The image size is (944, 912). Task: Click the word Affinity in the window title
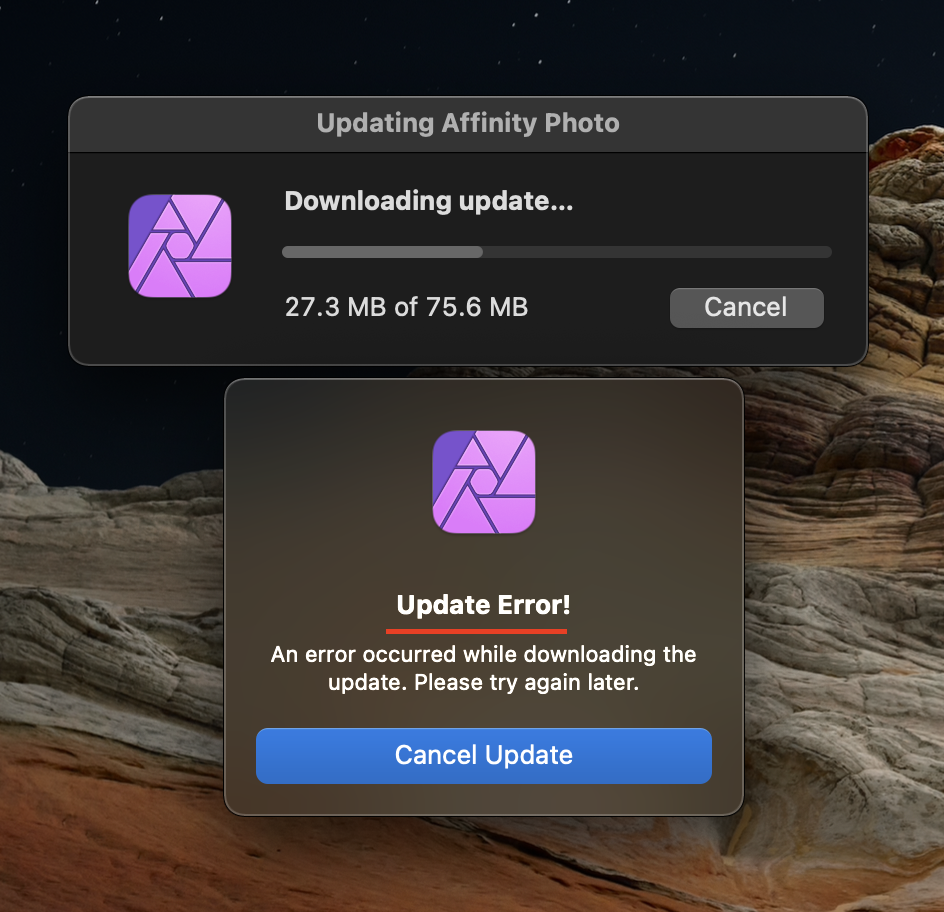click(488, 123)
